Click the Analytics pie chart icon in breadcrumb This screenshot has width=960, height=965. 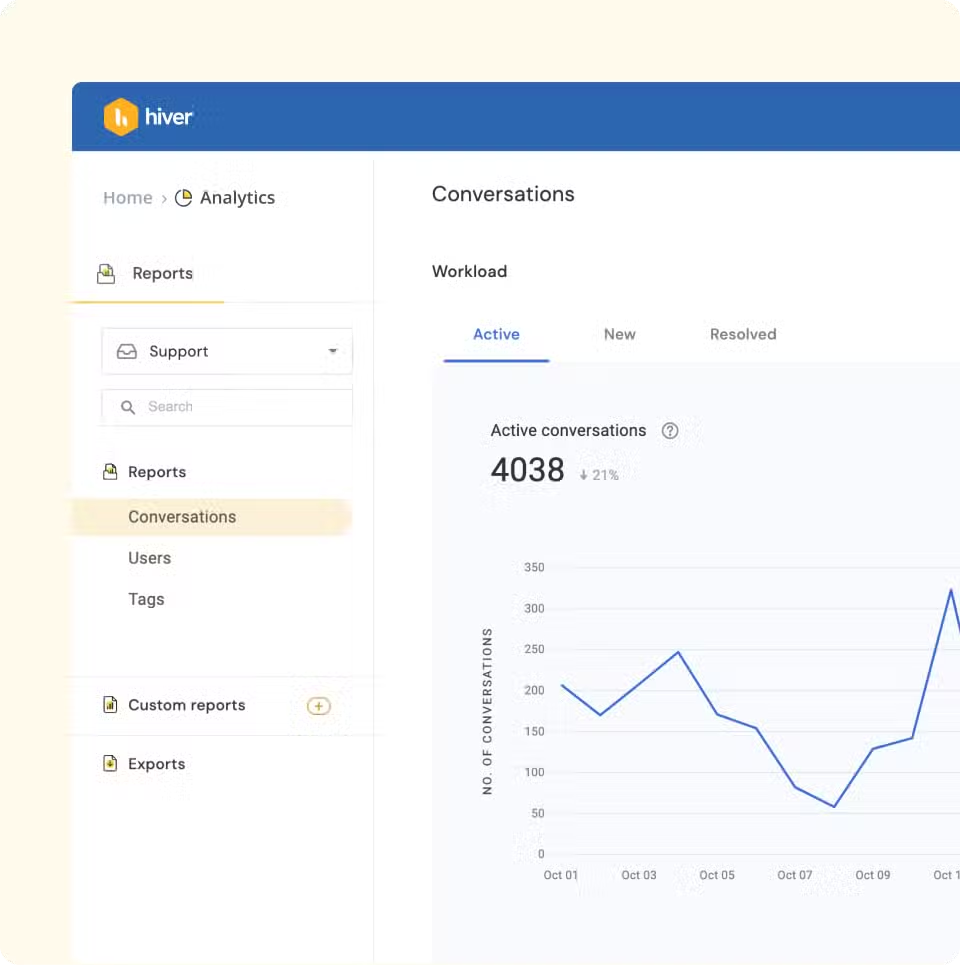point(184,197)
